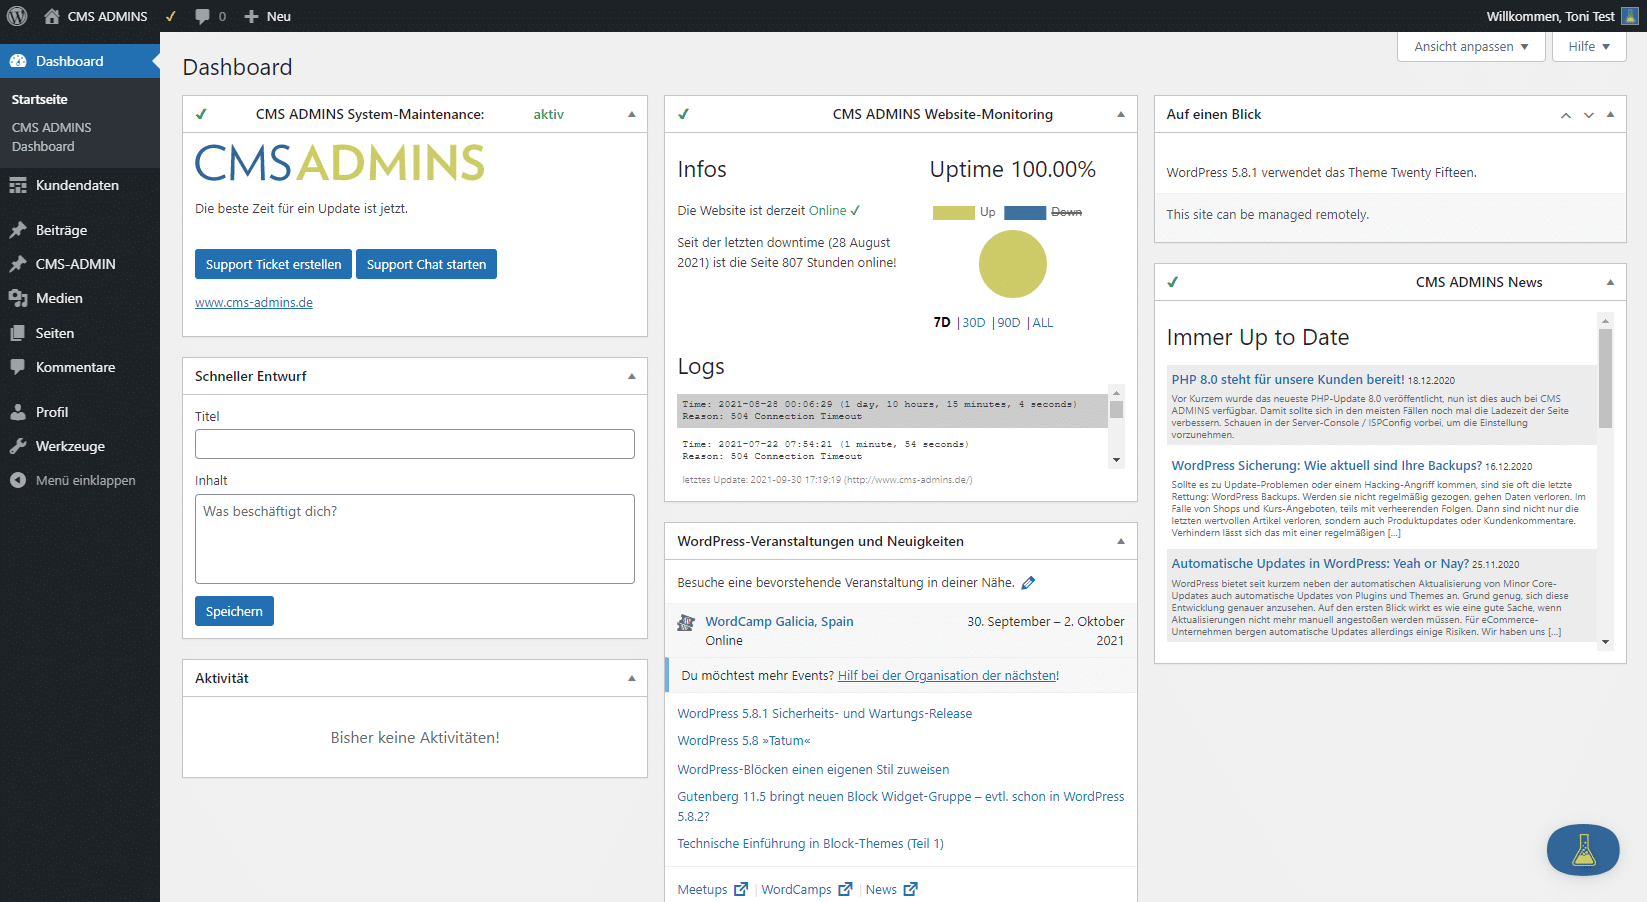Select Dashboard in sidebar

[x=80, y=61]
